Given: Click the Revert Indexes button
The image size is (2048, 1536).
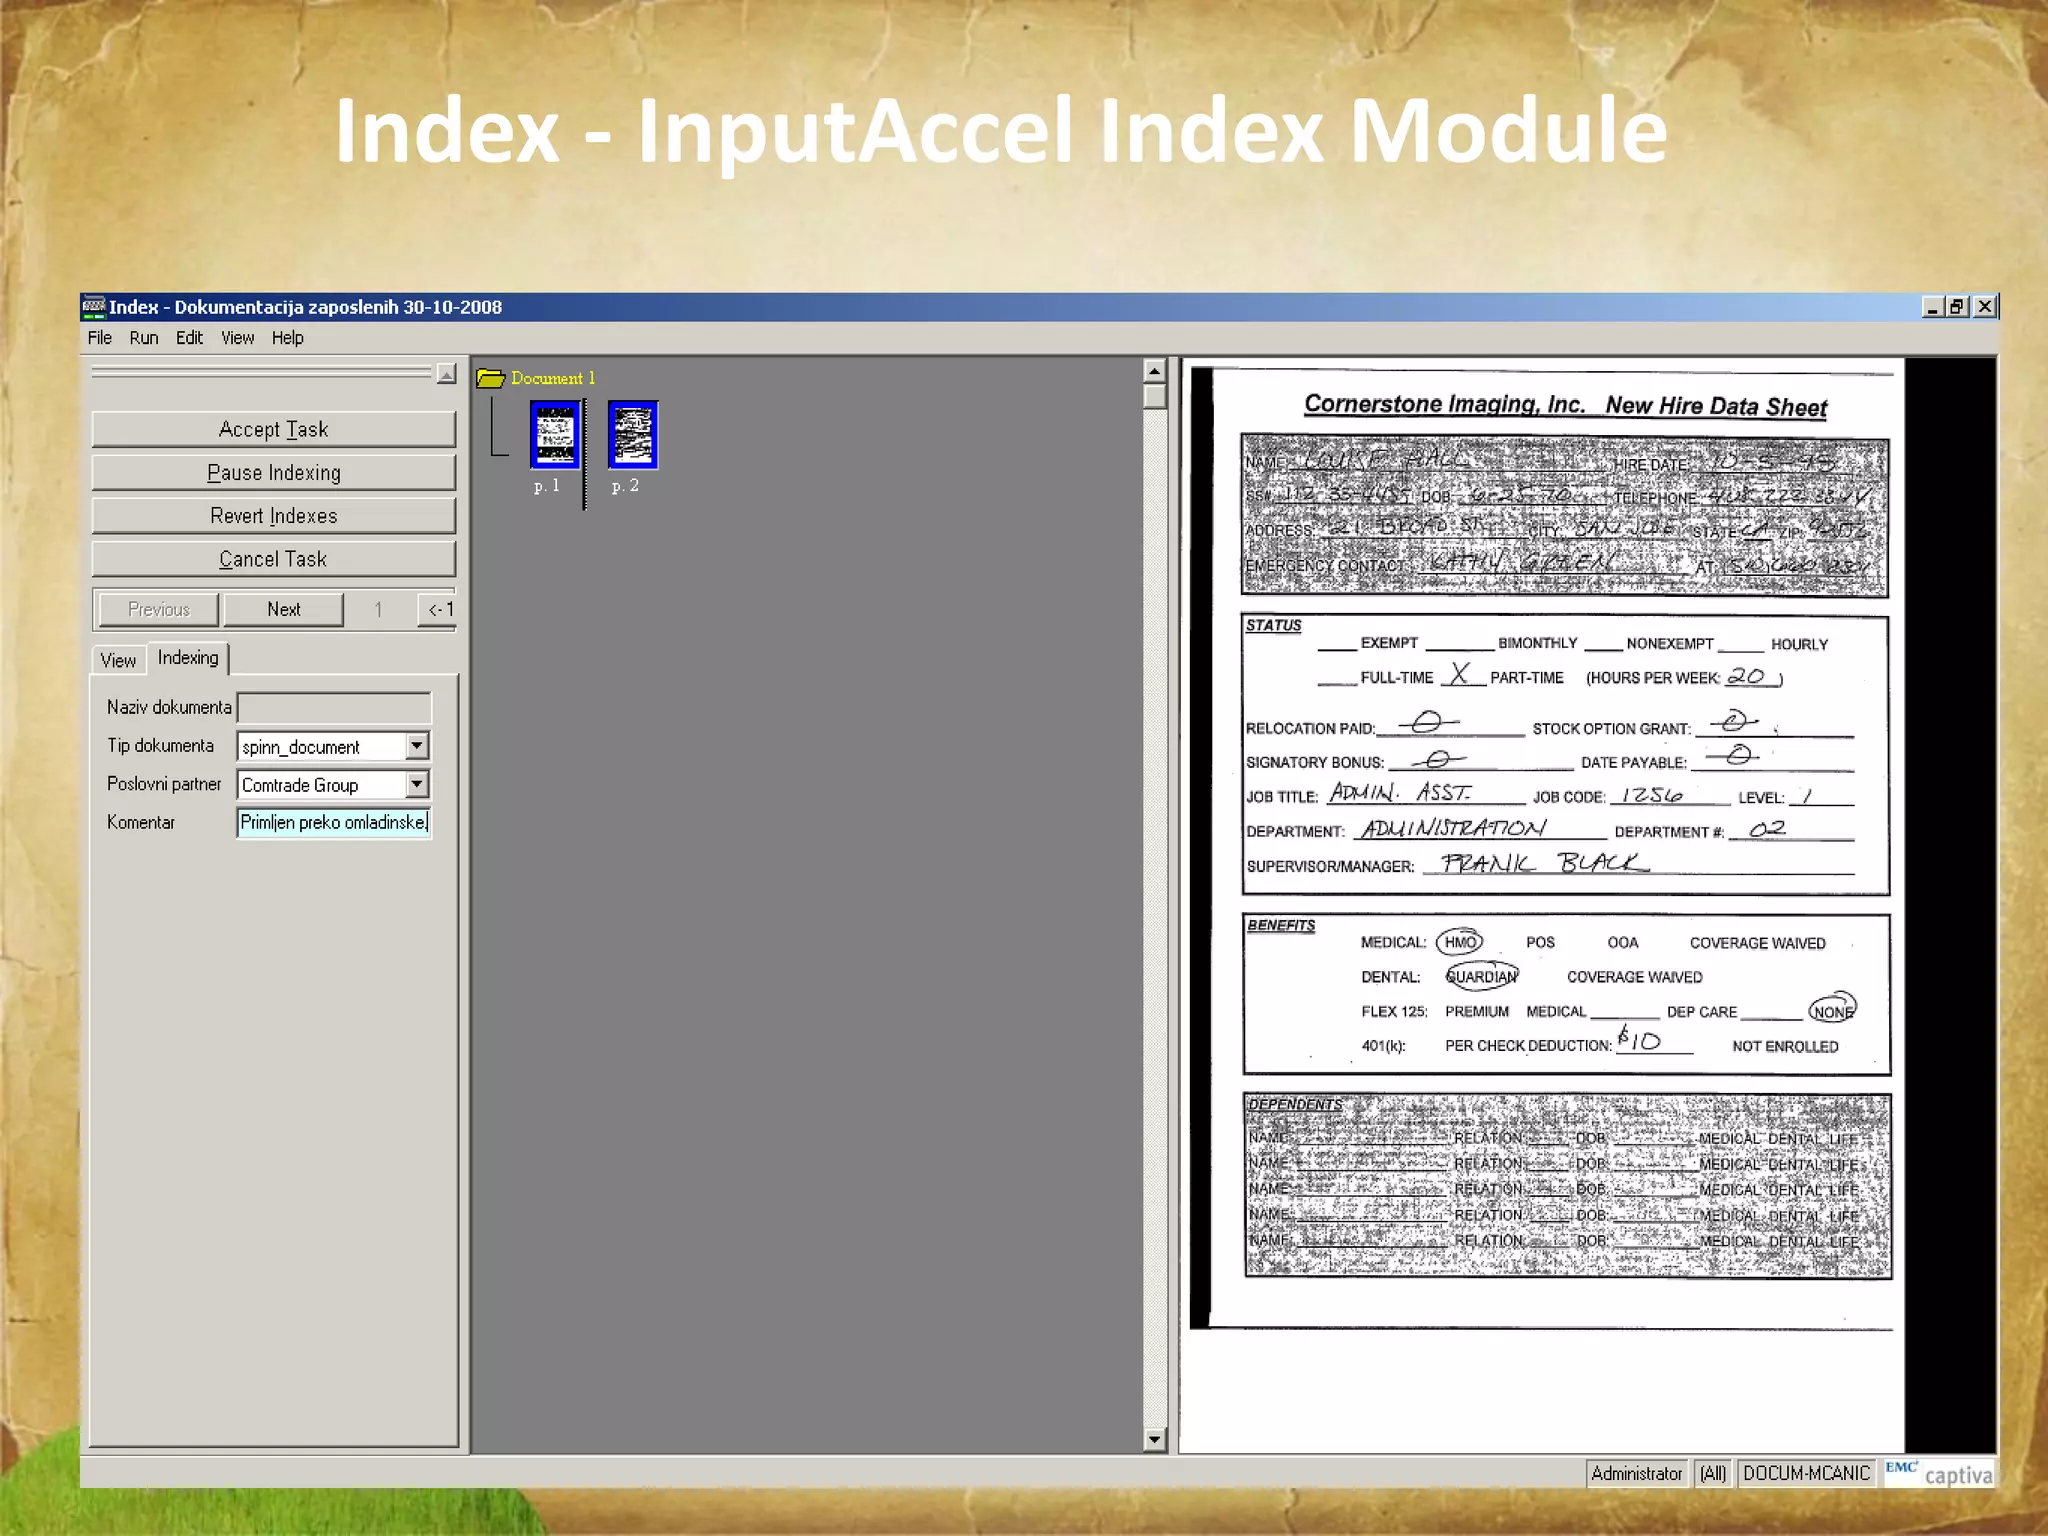Looking at the screenshot, I should tap(273, 516).
